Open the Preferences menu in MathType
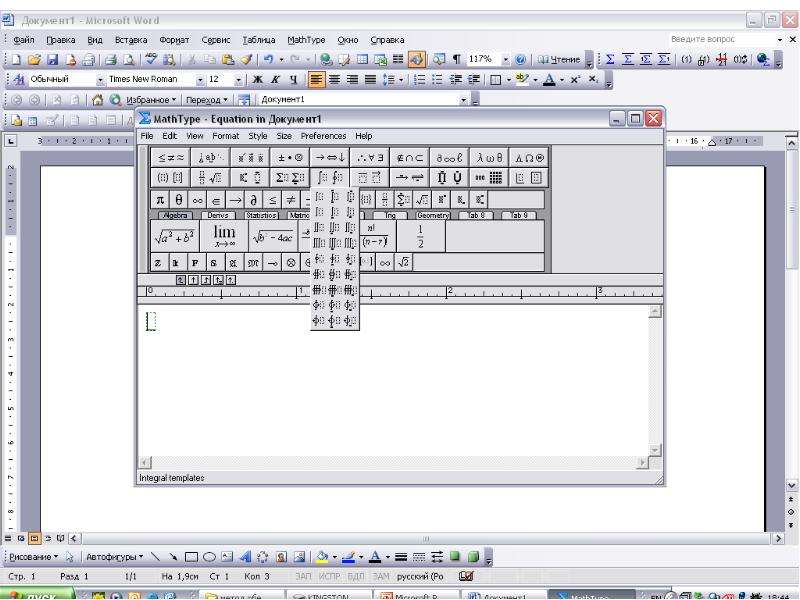 (323, 136)
